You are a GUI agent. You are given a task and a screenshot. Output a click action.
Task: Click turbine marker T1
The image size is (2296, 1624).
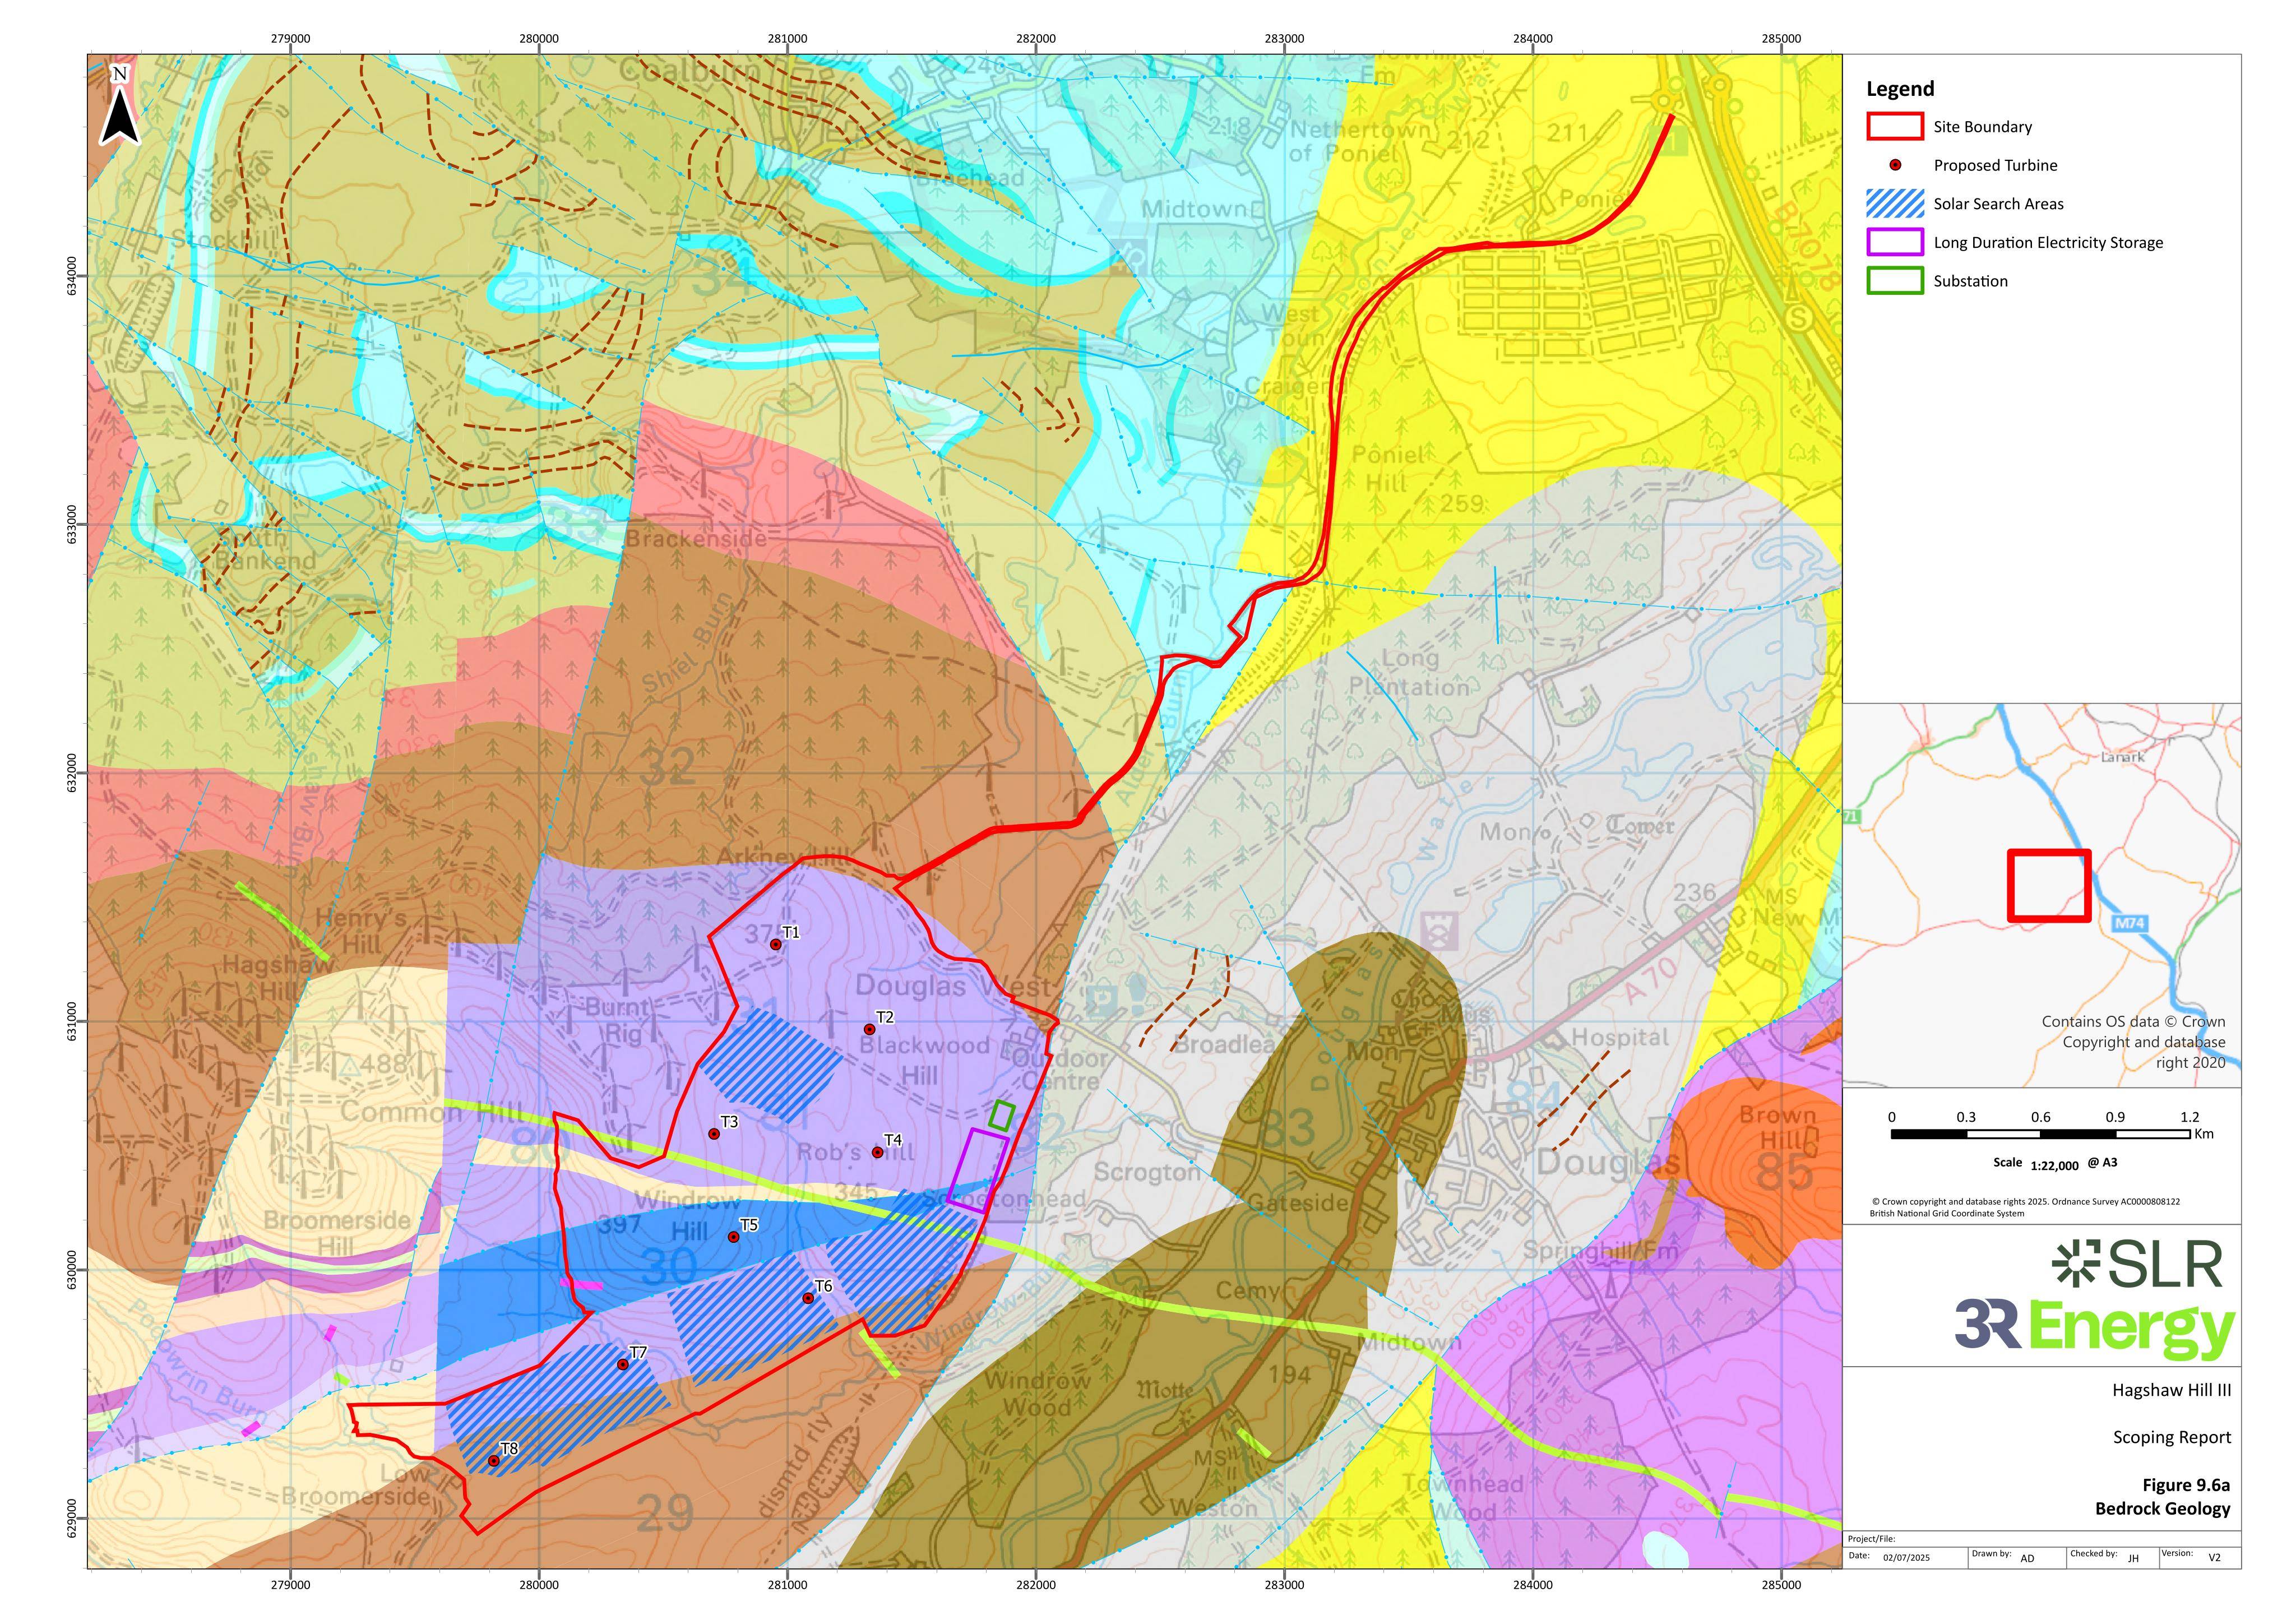pyautogui.click(x=775, y=944)
